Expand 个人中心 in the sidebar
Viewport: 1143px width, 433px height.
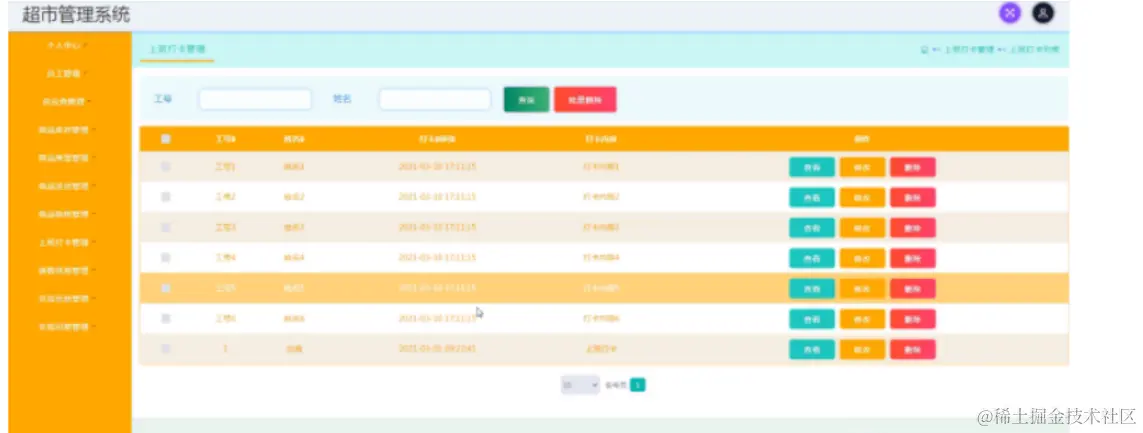point(66,45)
